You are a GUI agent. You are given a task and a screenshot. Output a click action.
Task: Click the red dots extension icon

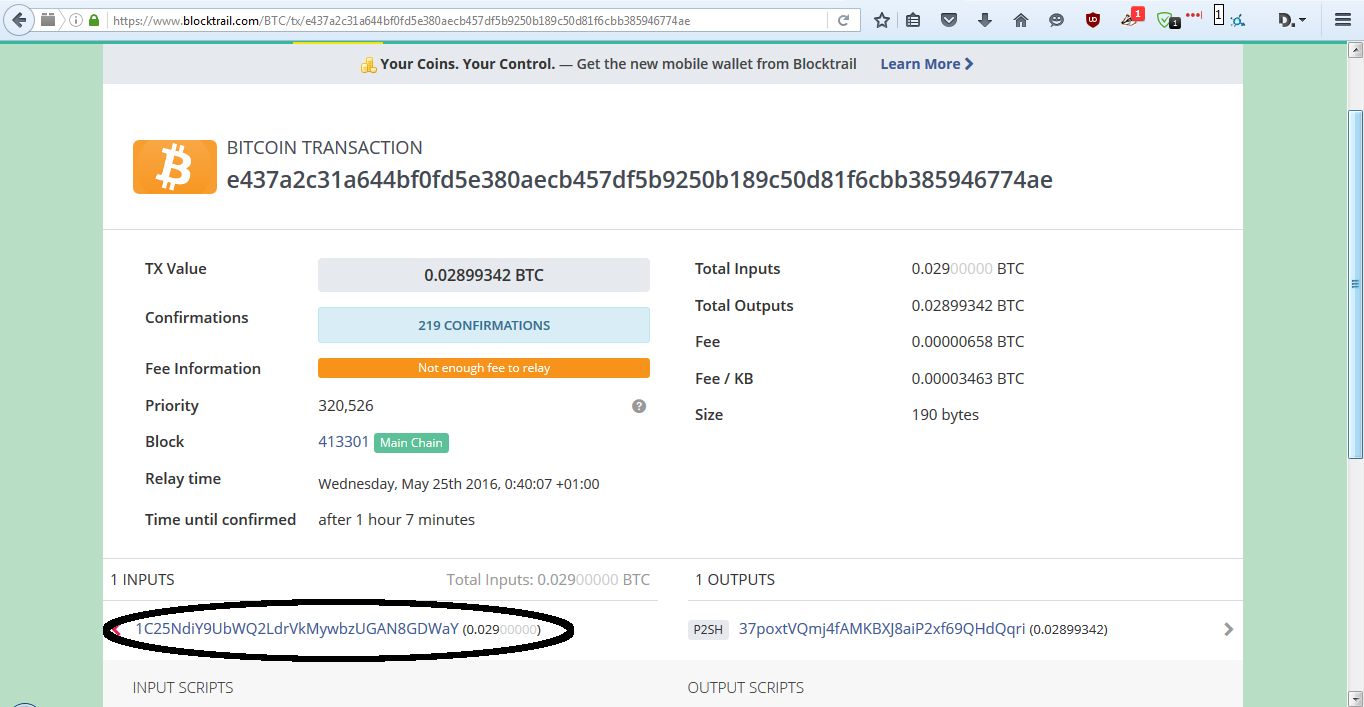[1193, 15]
